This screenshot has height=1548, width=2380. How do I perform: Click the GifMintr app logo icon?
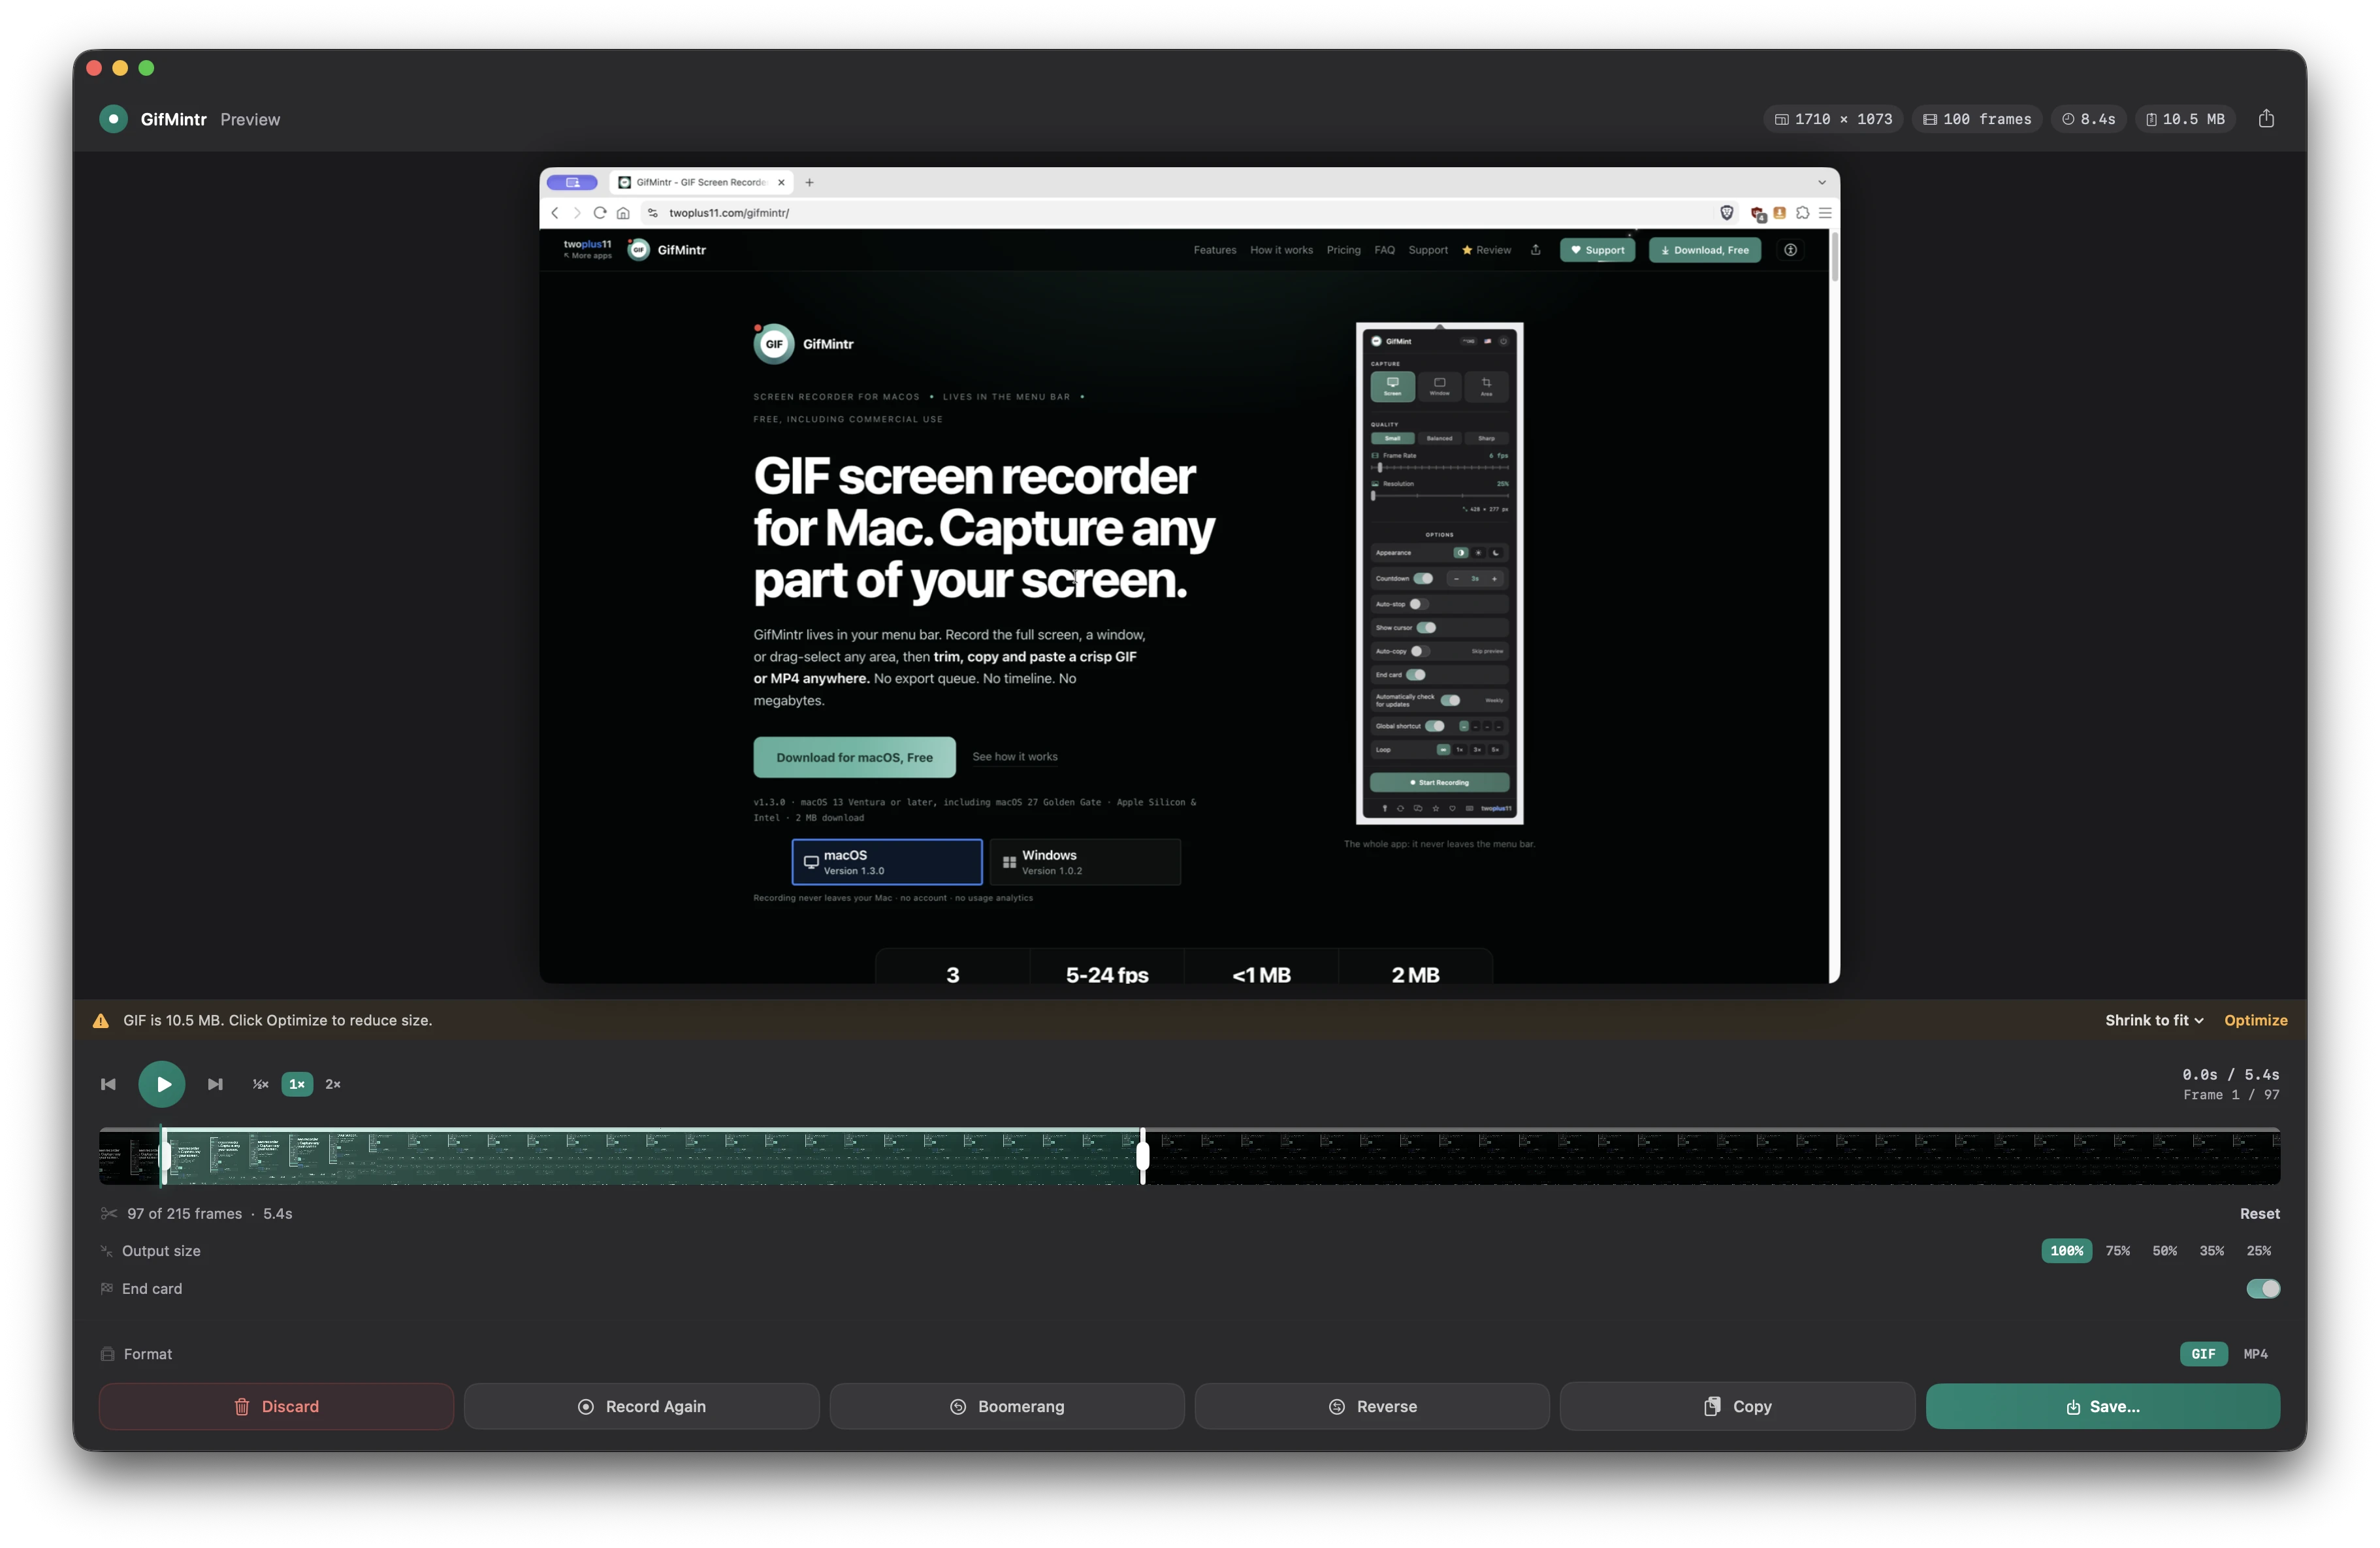[x=113, y=119]
